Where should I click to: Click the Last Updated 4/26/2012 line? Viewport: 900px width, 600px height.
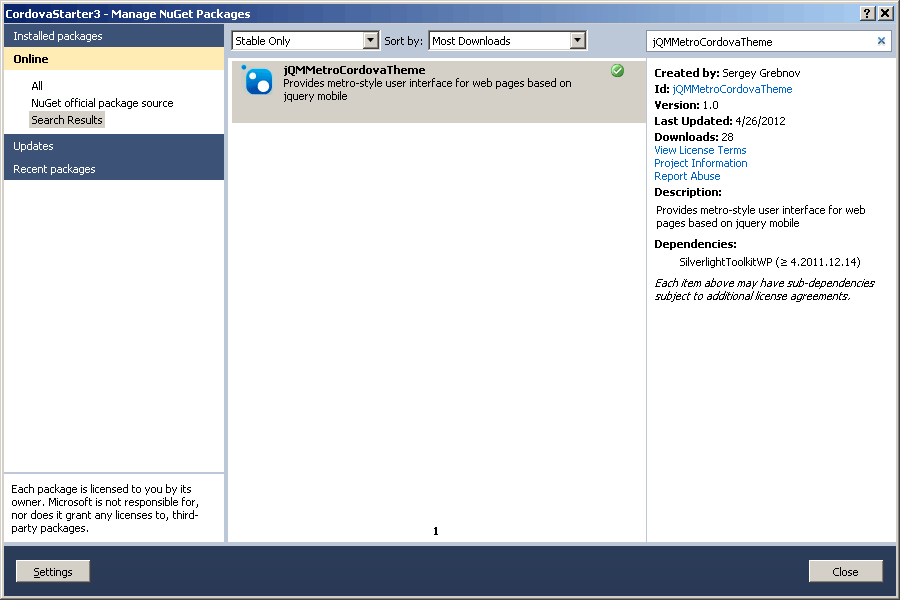pos(720,121)
